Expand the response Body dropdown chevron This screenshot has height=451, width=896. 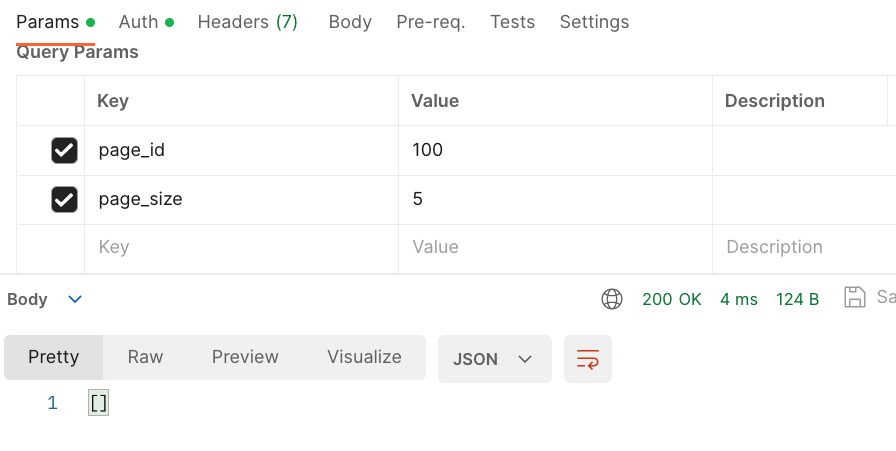75,299
